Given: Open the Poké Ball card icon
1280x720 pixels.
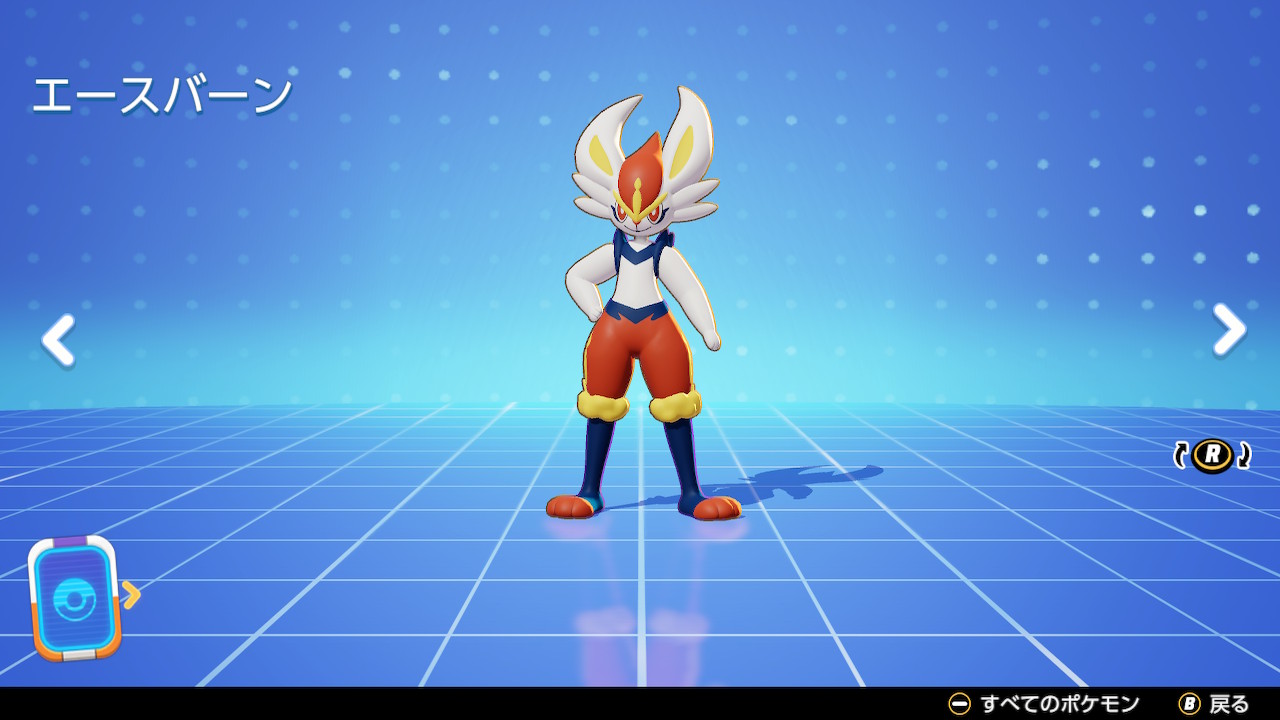Looking at the screenshot, I should [x=75, y=597].
